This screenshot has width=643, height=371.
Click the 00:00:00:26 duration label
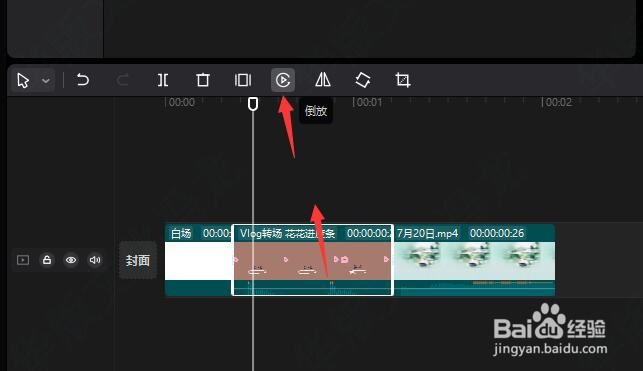coord(497,233)
